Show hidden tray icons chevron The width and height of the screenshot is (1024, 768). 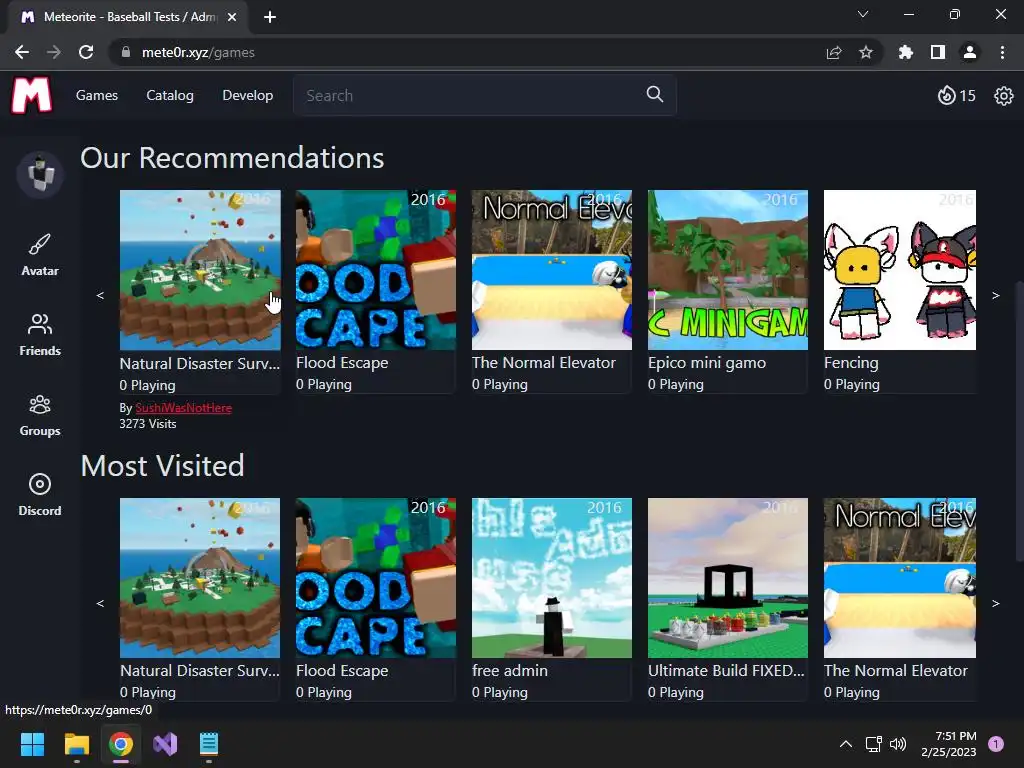point(846,744)
